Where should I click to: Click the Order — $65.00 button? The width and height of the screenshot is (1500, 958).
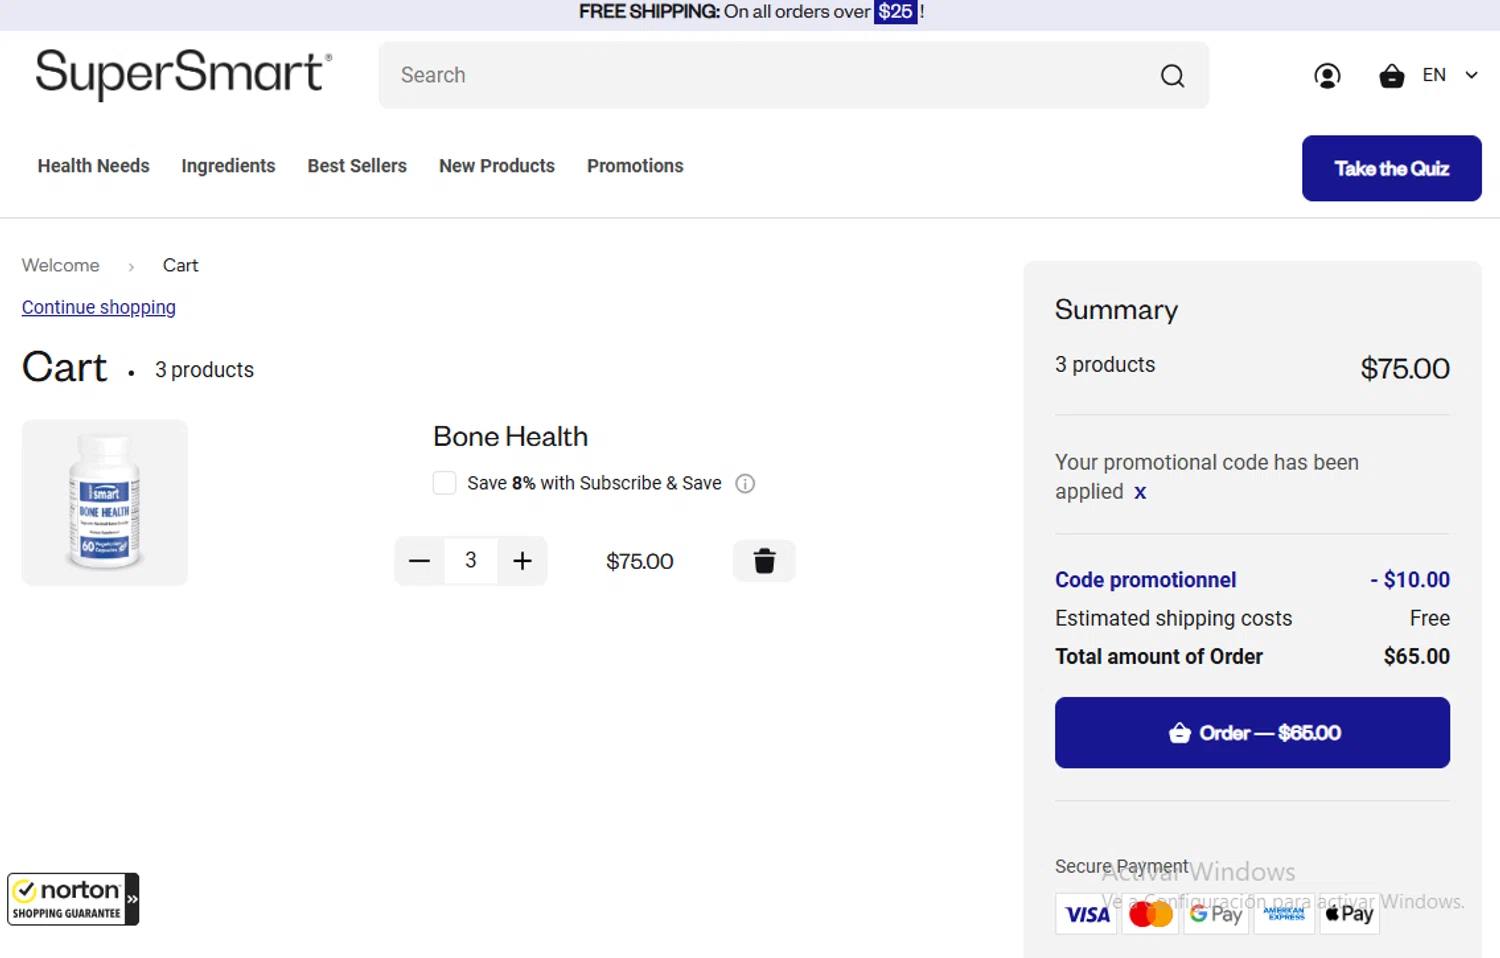pyautogui.click(x=1252, y=733)
